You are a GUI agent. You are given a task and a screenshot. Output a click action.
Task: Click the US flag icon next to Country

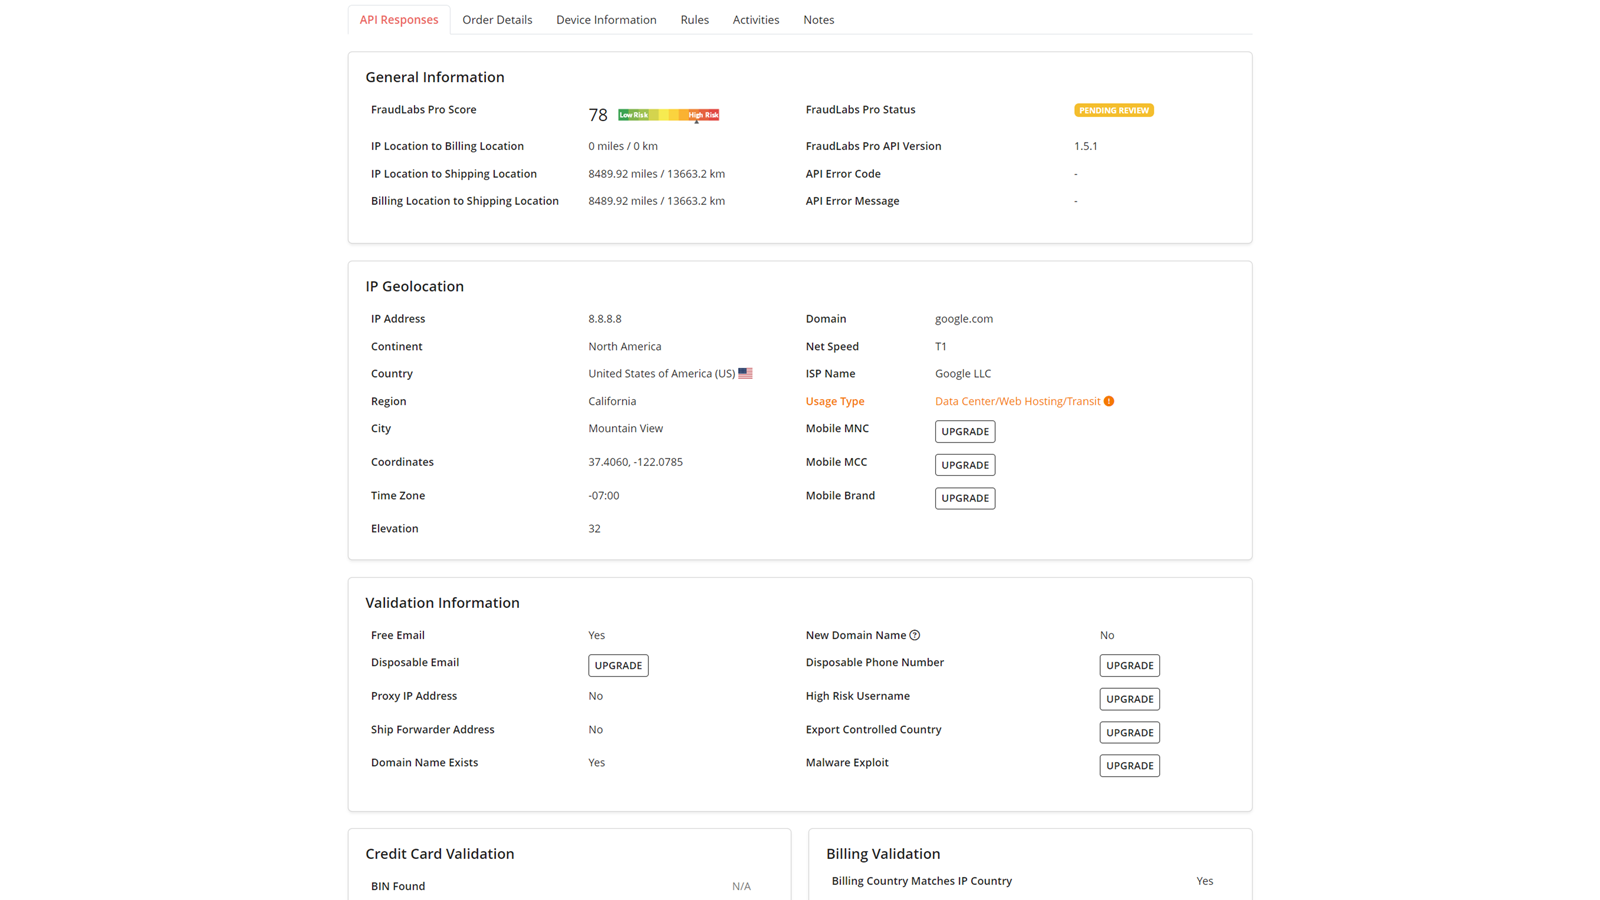(x=745, y=374)
